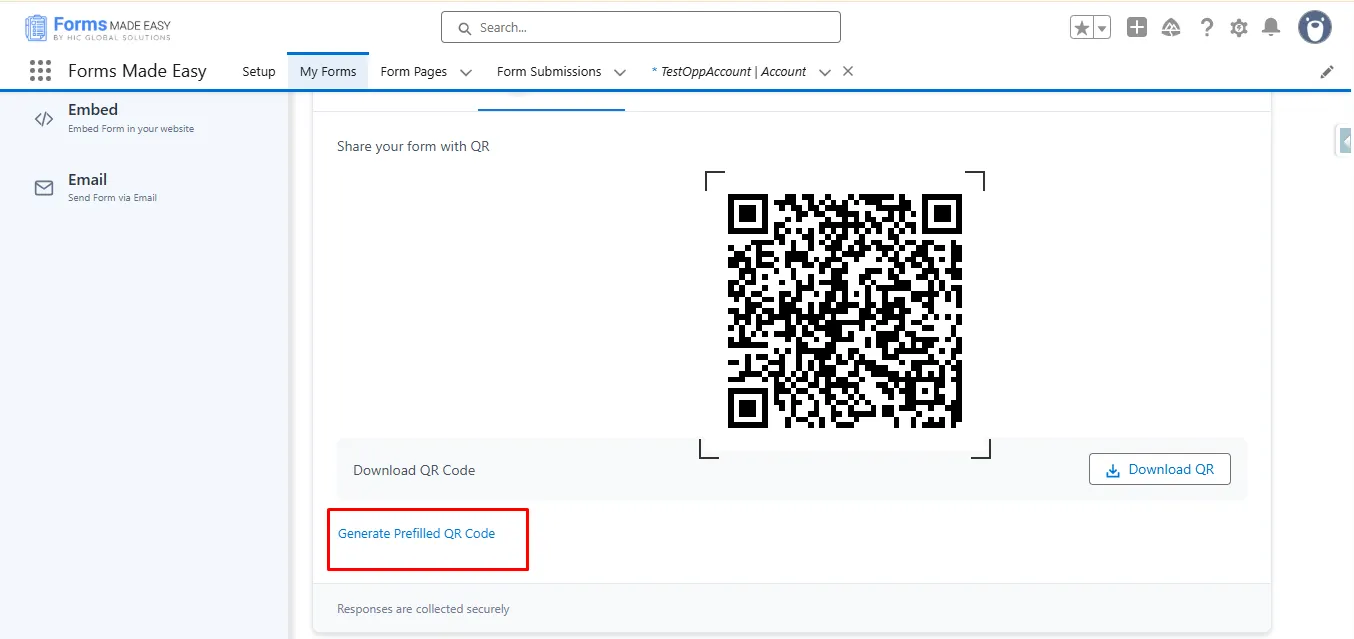Click 'Embed Form in your website' subtitle
The image size is (1354, 639).
click(x=131, y=129)
